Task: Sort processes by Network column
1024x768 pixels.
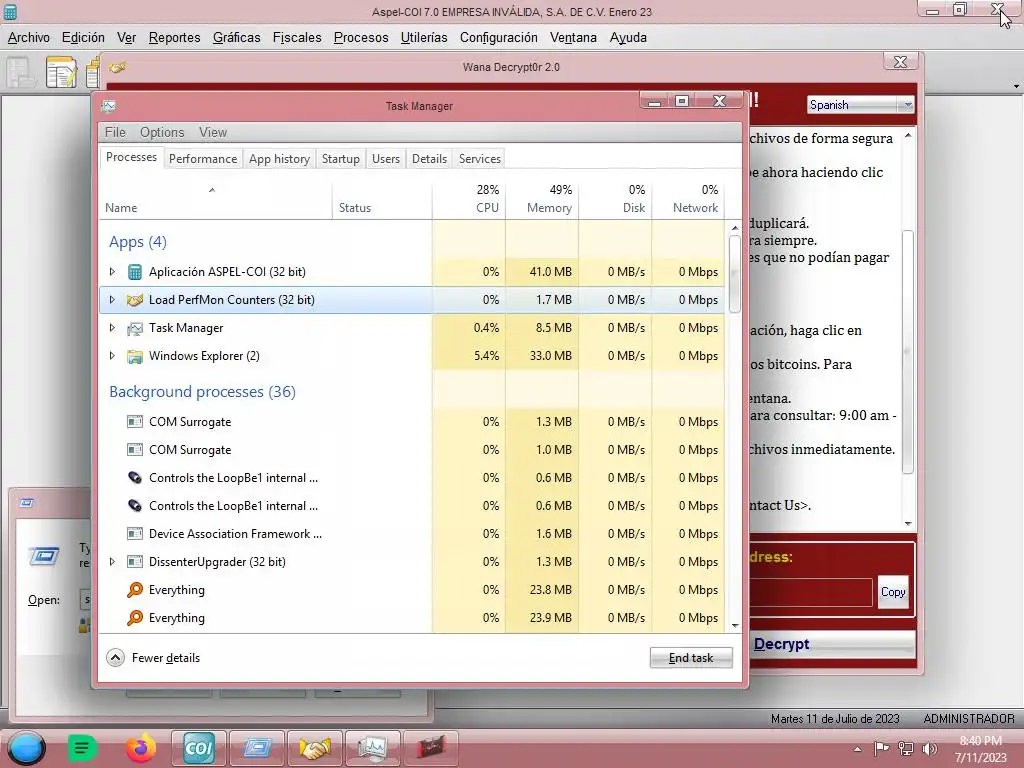Action: click(688, 199)
